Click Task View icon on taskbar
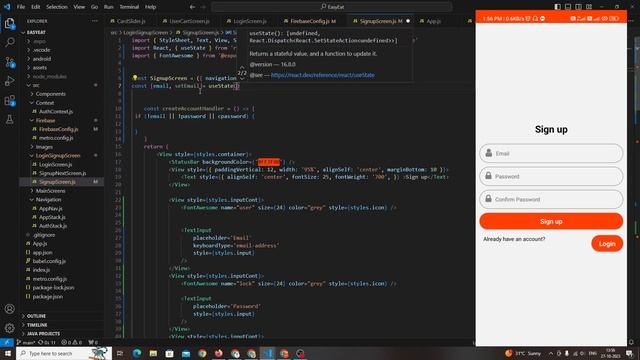Screen dimensions: 640x360 coord(120,353)
